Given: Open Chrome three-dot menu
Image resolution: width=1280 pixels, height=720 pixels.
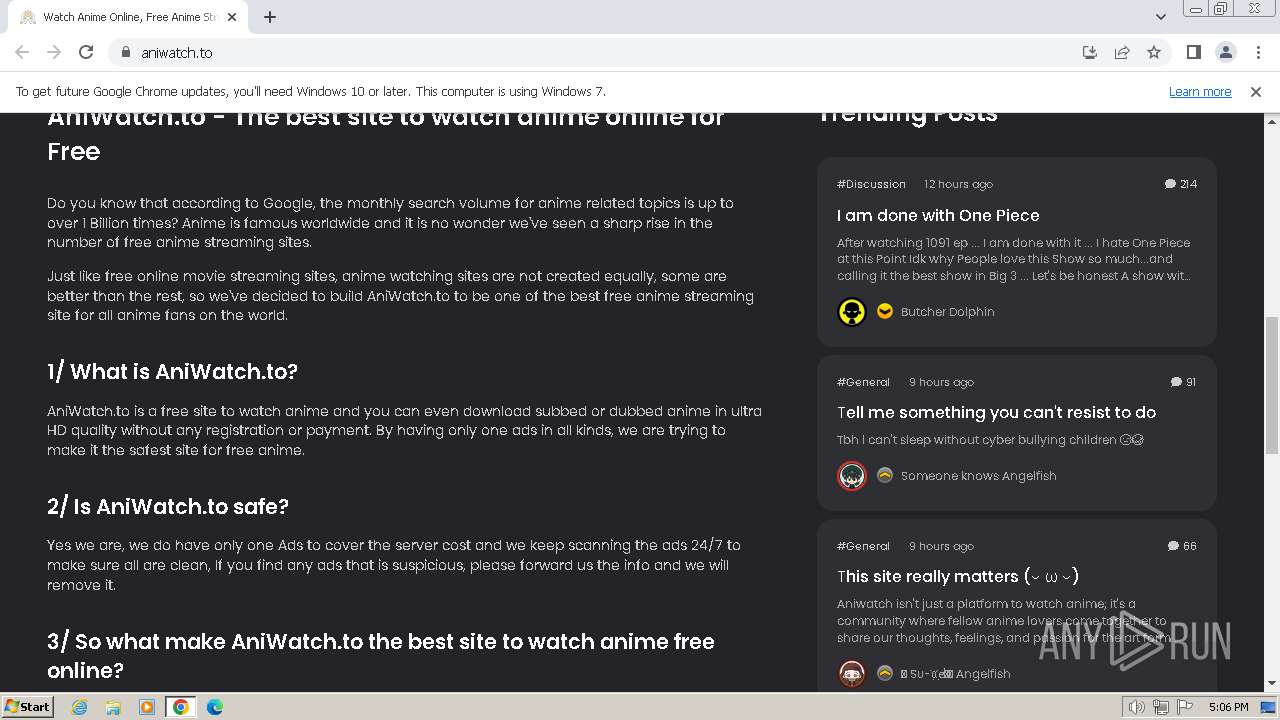Looking at the screenshot, I should tap(1258, 52).
